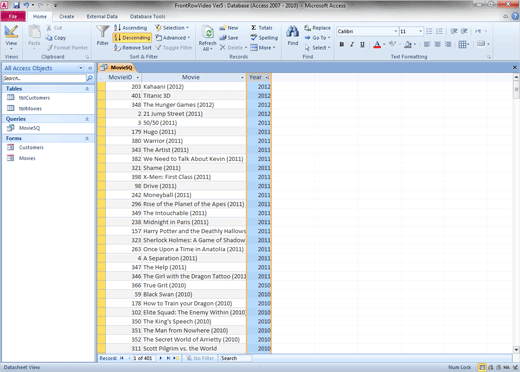
Task: Select the MovieSQ document tab
Action: point(117,68)
